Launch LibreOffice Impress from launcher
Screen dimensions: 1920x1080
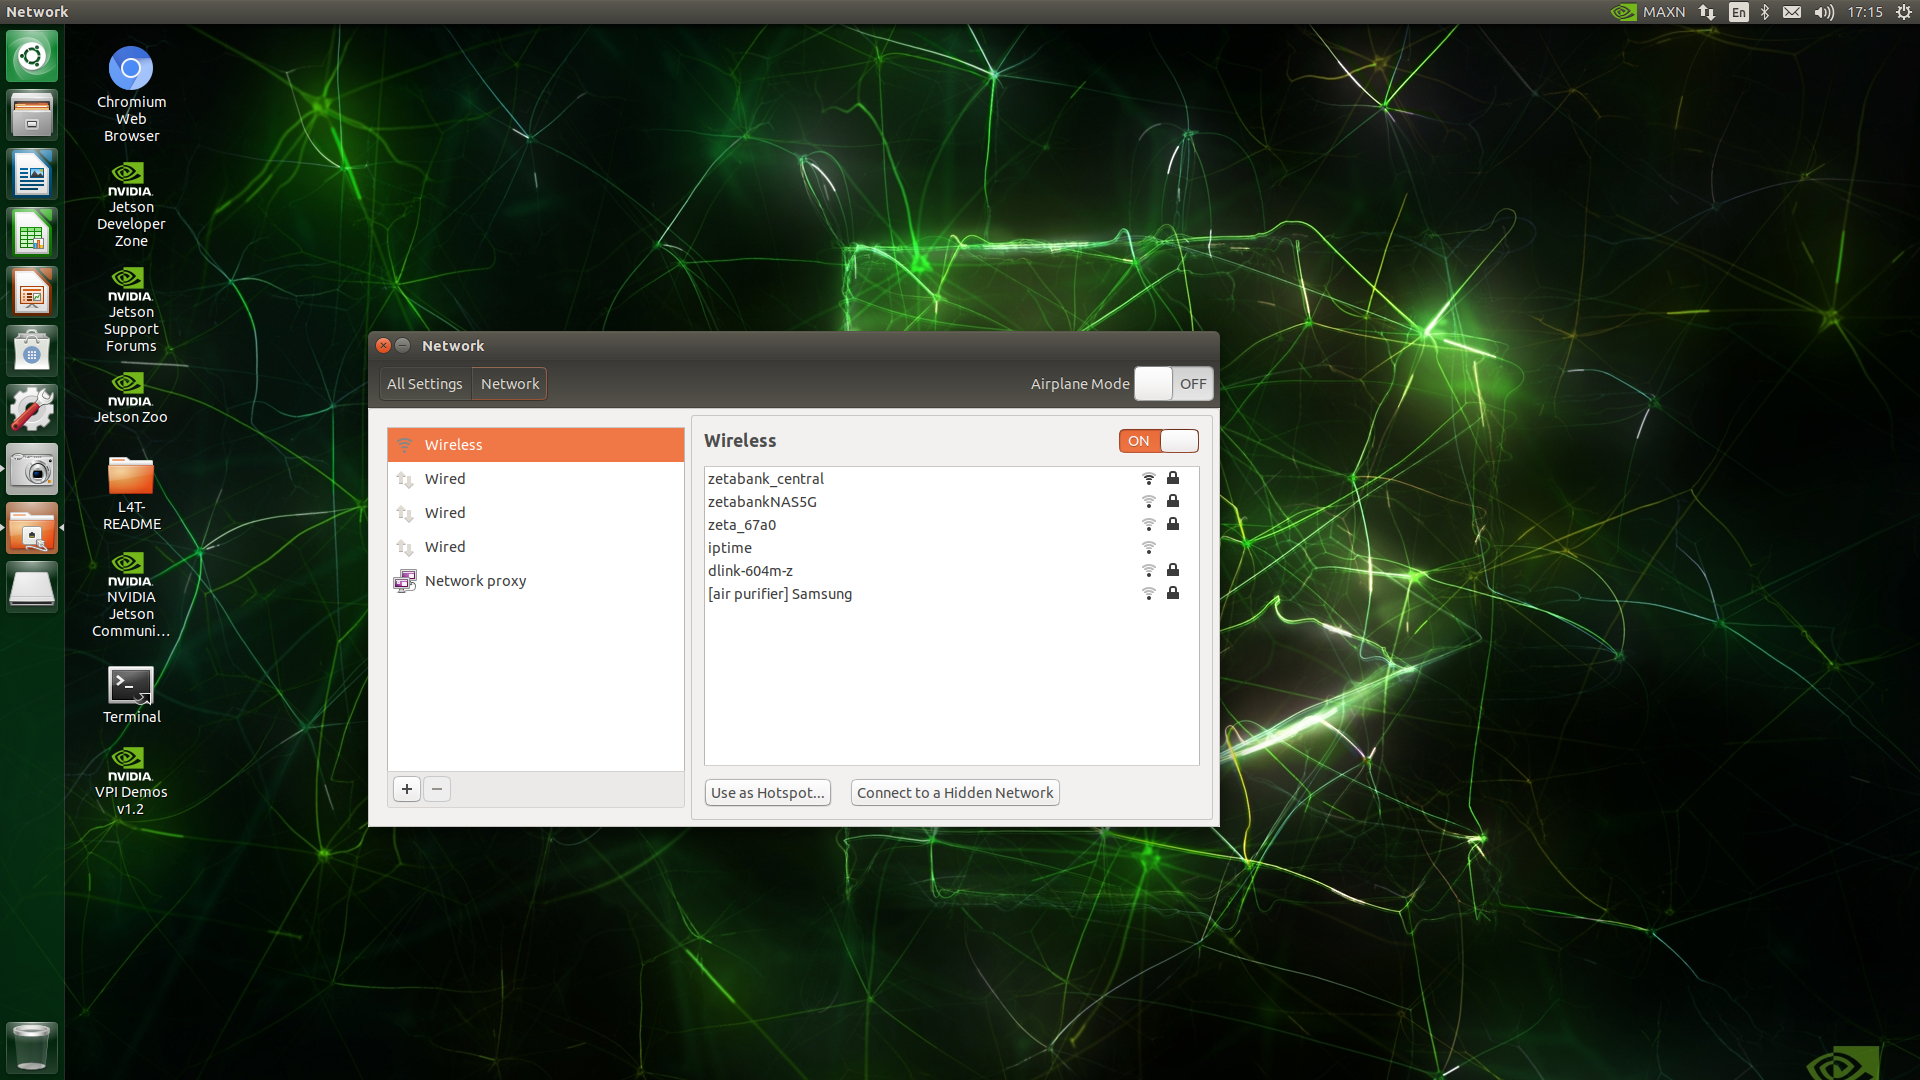[x=32, y=292]
